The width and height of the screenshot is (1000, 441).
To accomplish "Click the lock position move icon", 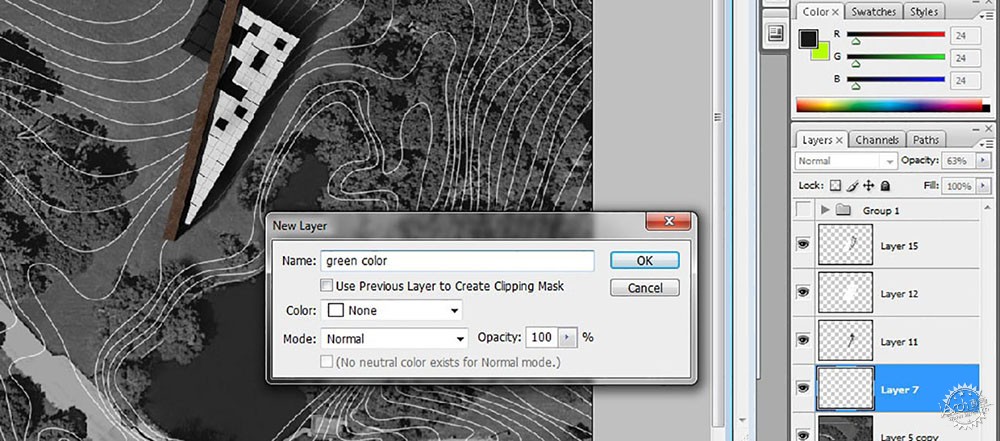I will click(868, 186).
